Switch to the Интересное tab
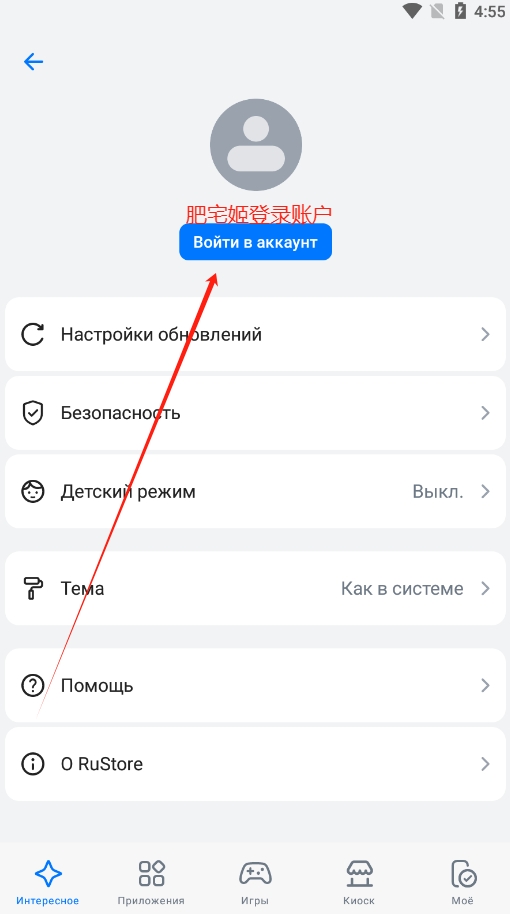Screen dimensions: 510x914 [48, 881]
